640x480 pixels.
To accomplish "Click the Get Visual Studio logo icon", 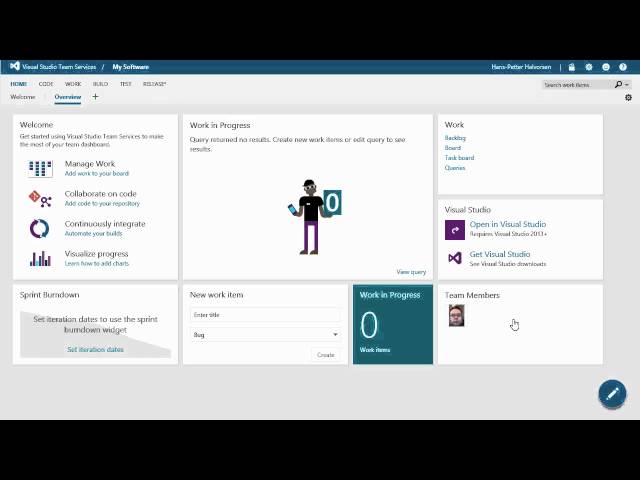I will tap(455, 258).
